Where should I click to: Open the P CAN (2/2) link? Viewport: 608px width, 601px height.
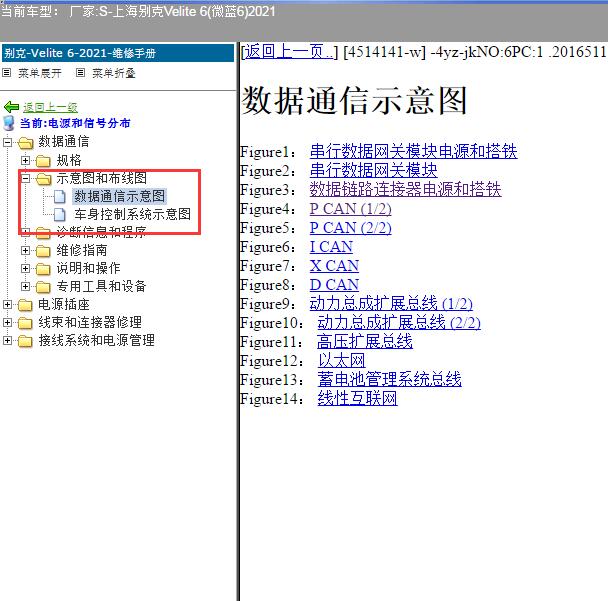click(351, 228)
